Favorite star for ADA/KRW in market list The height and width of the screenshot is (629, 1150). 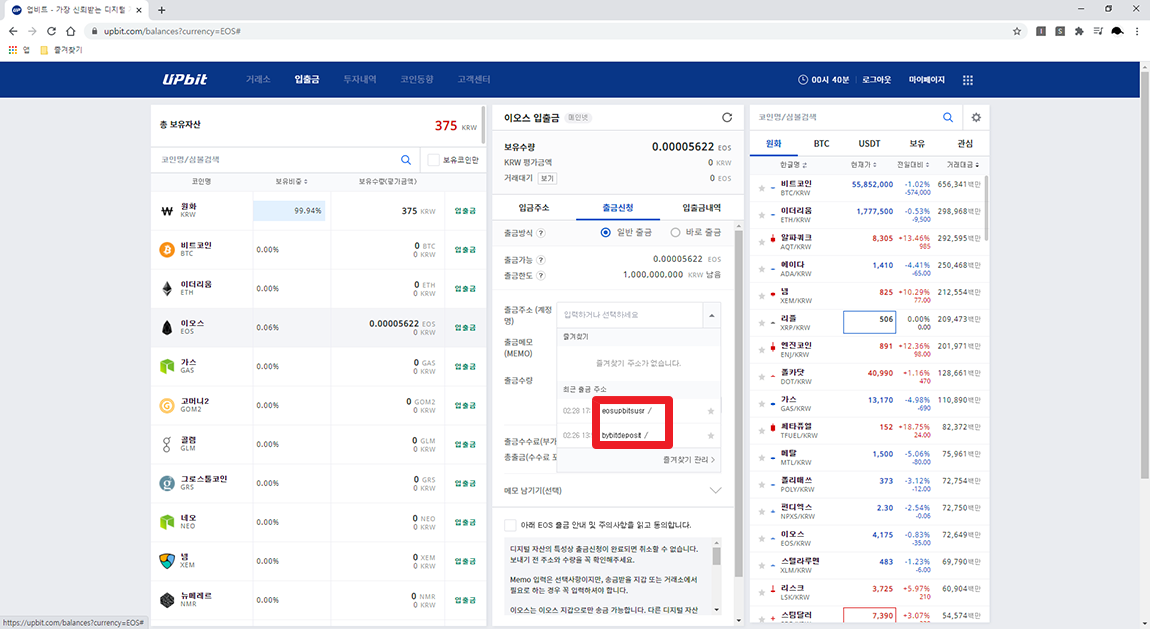point(762,269)
